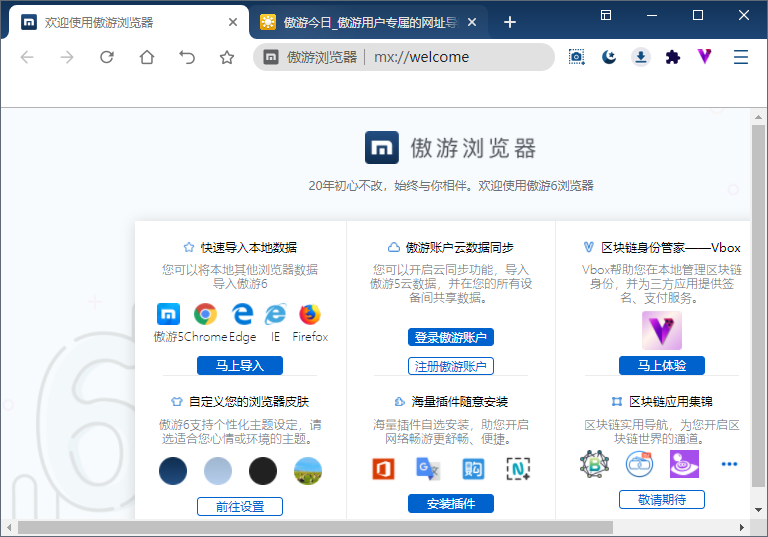Viewport: 768px width, 537px height.
Task: Select the Firefox import icon
Action: point(310,314)
